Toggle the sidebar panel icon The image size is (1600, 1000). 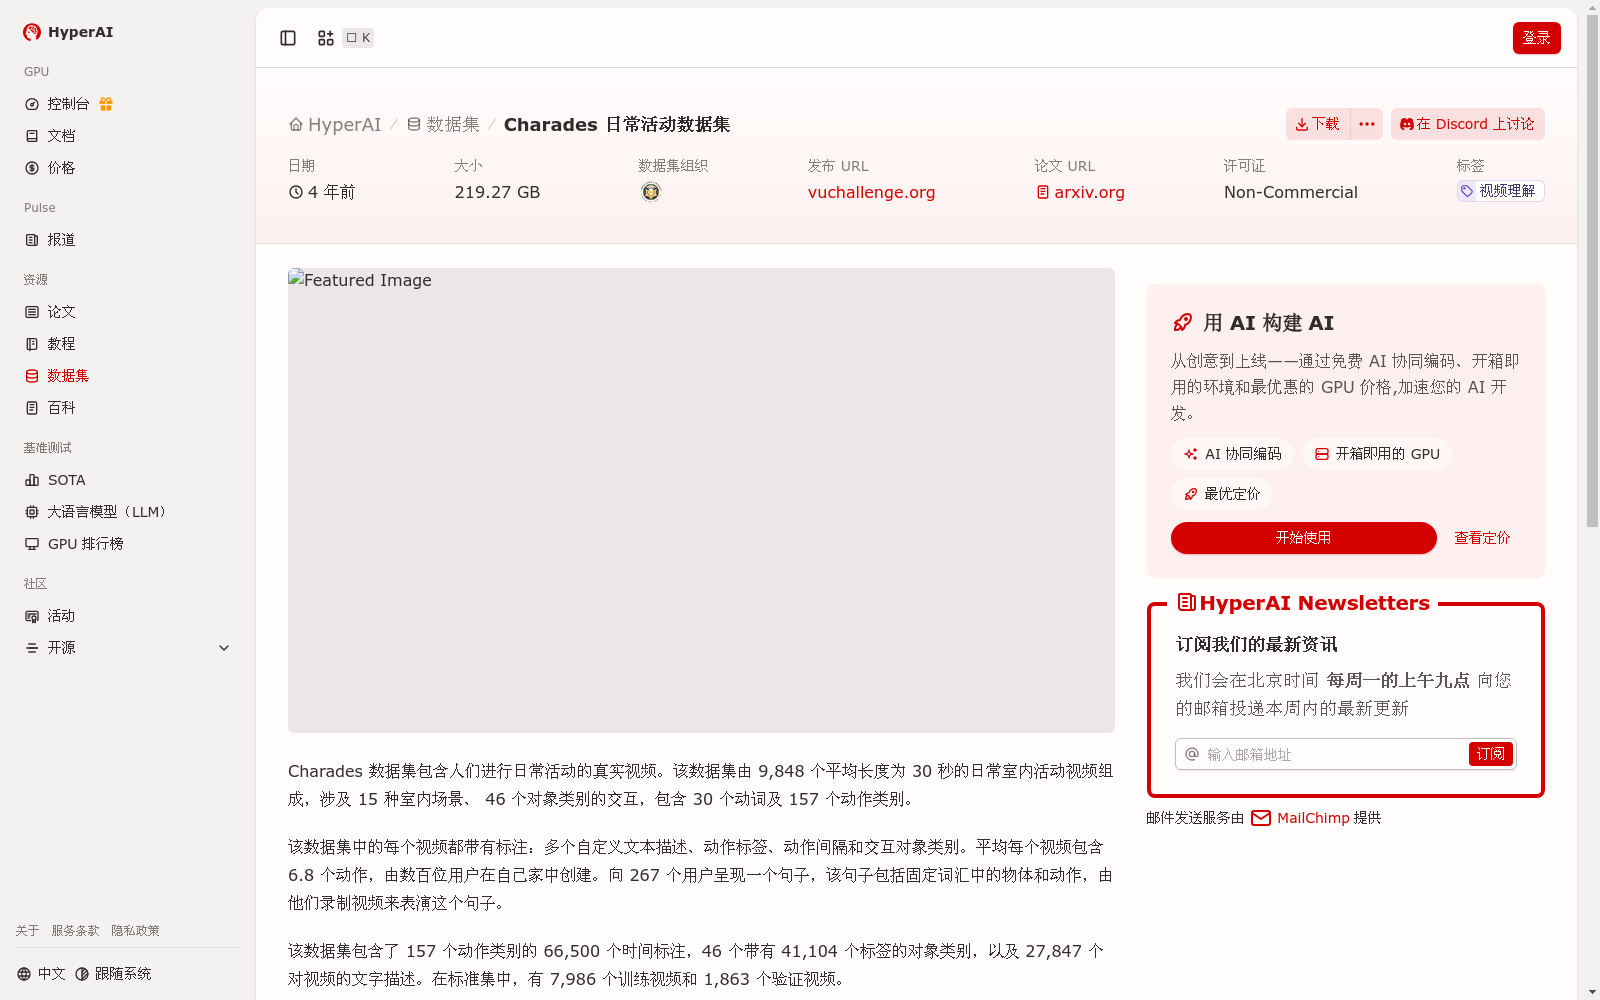288,38
